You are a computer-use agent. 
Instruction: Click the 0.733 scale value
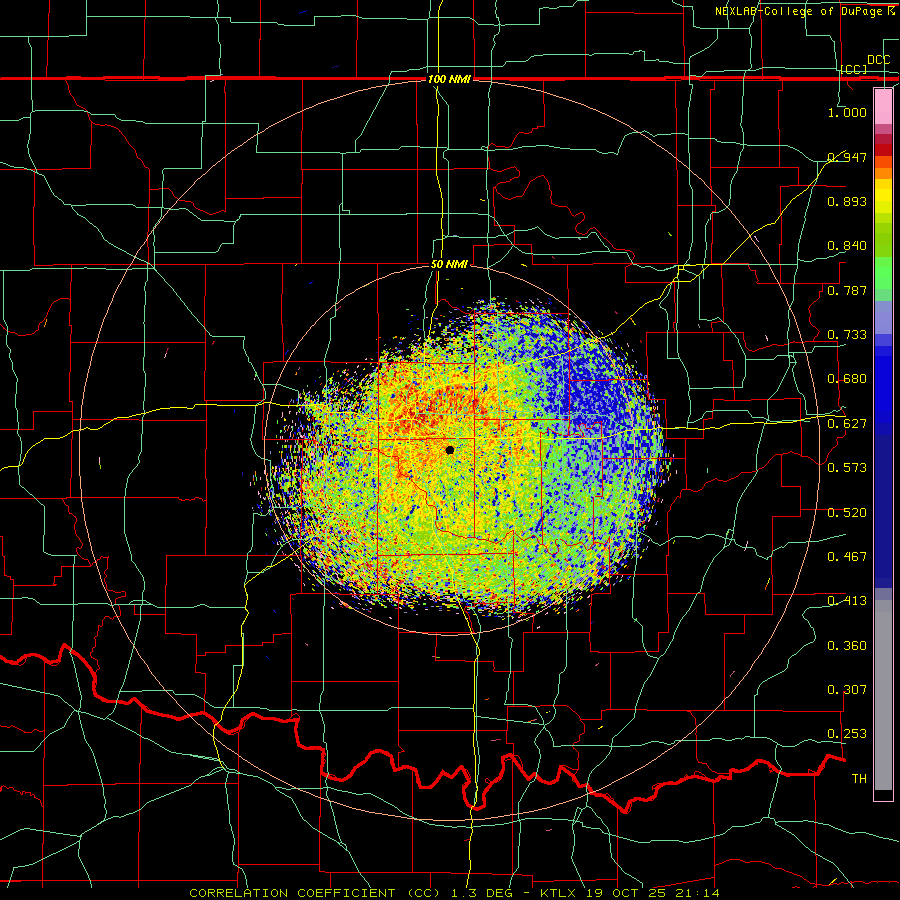click(x=847, y=335)
